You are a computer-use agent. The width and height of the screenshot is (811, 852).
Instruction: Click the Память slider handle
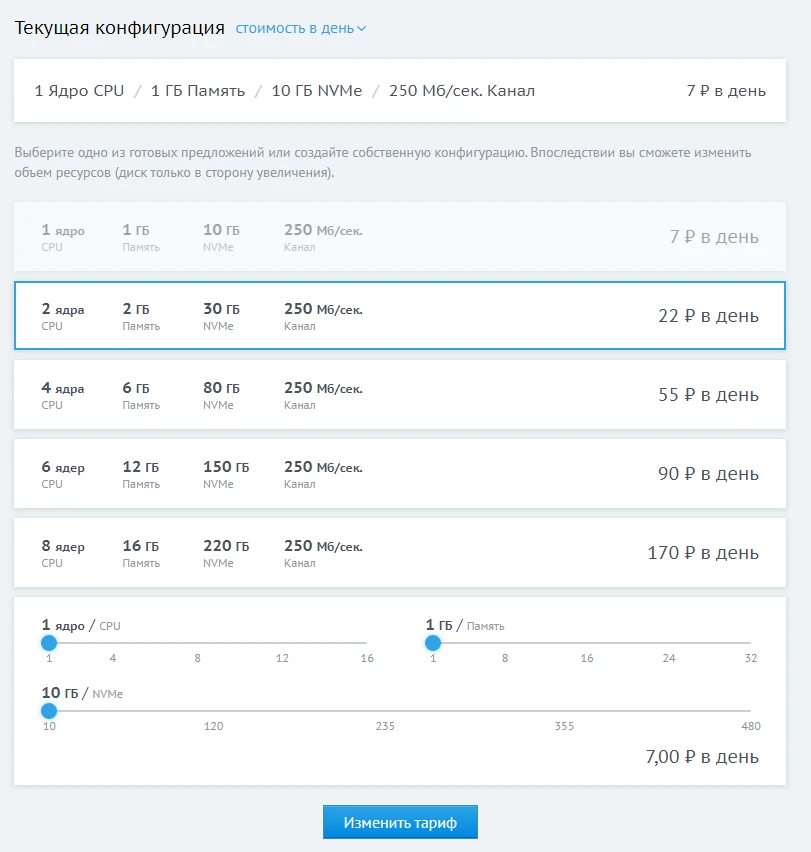pos(433,643)
